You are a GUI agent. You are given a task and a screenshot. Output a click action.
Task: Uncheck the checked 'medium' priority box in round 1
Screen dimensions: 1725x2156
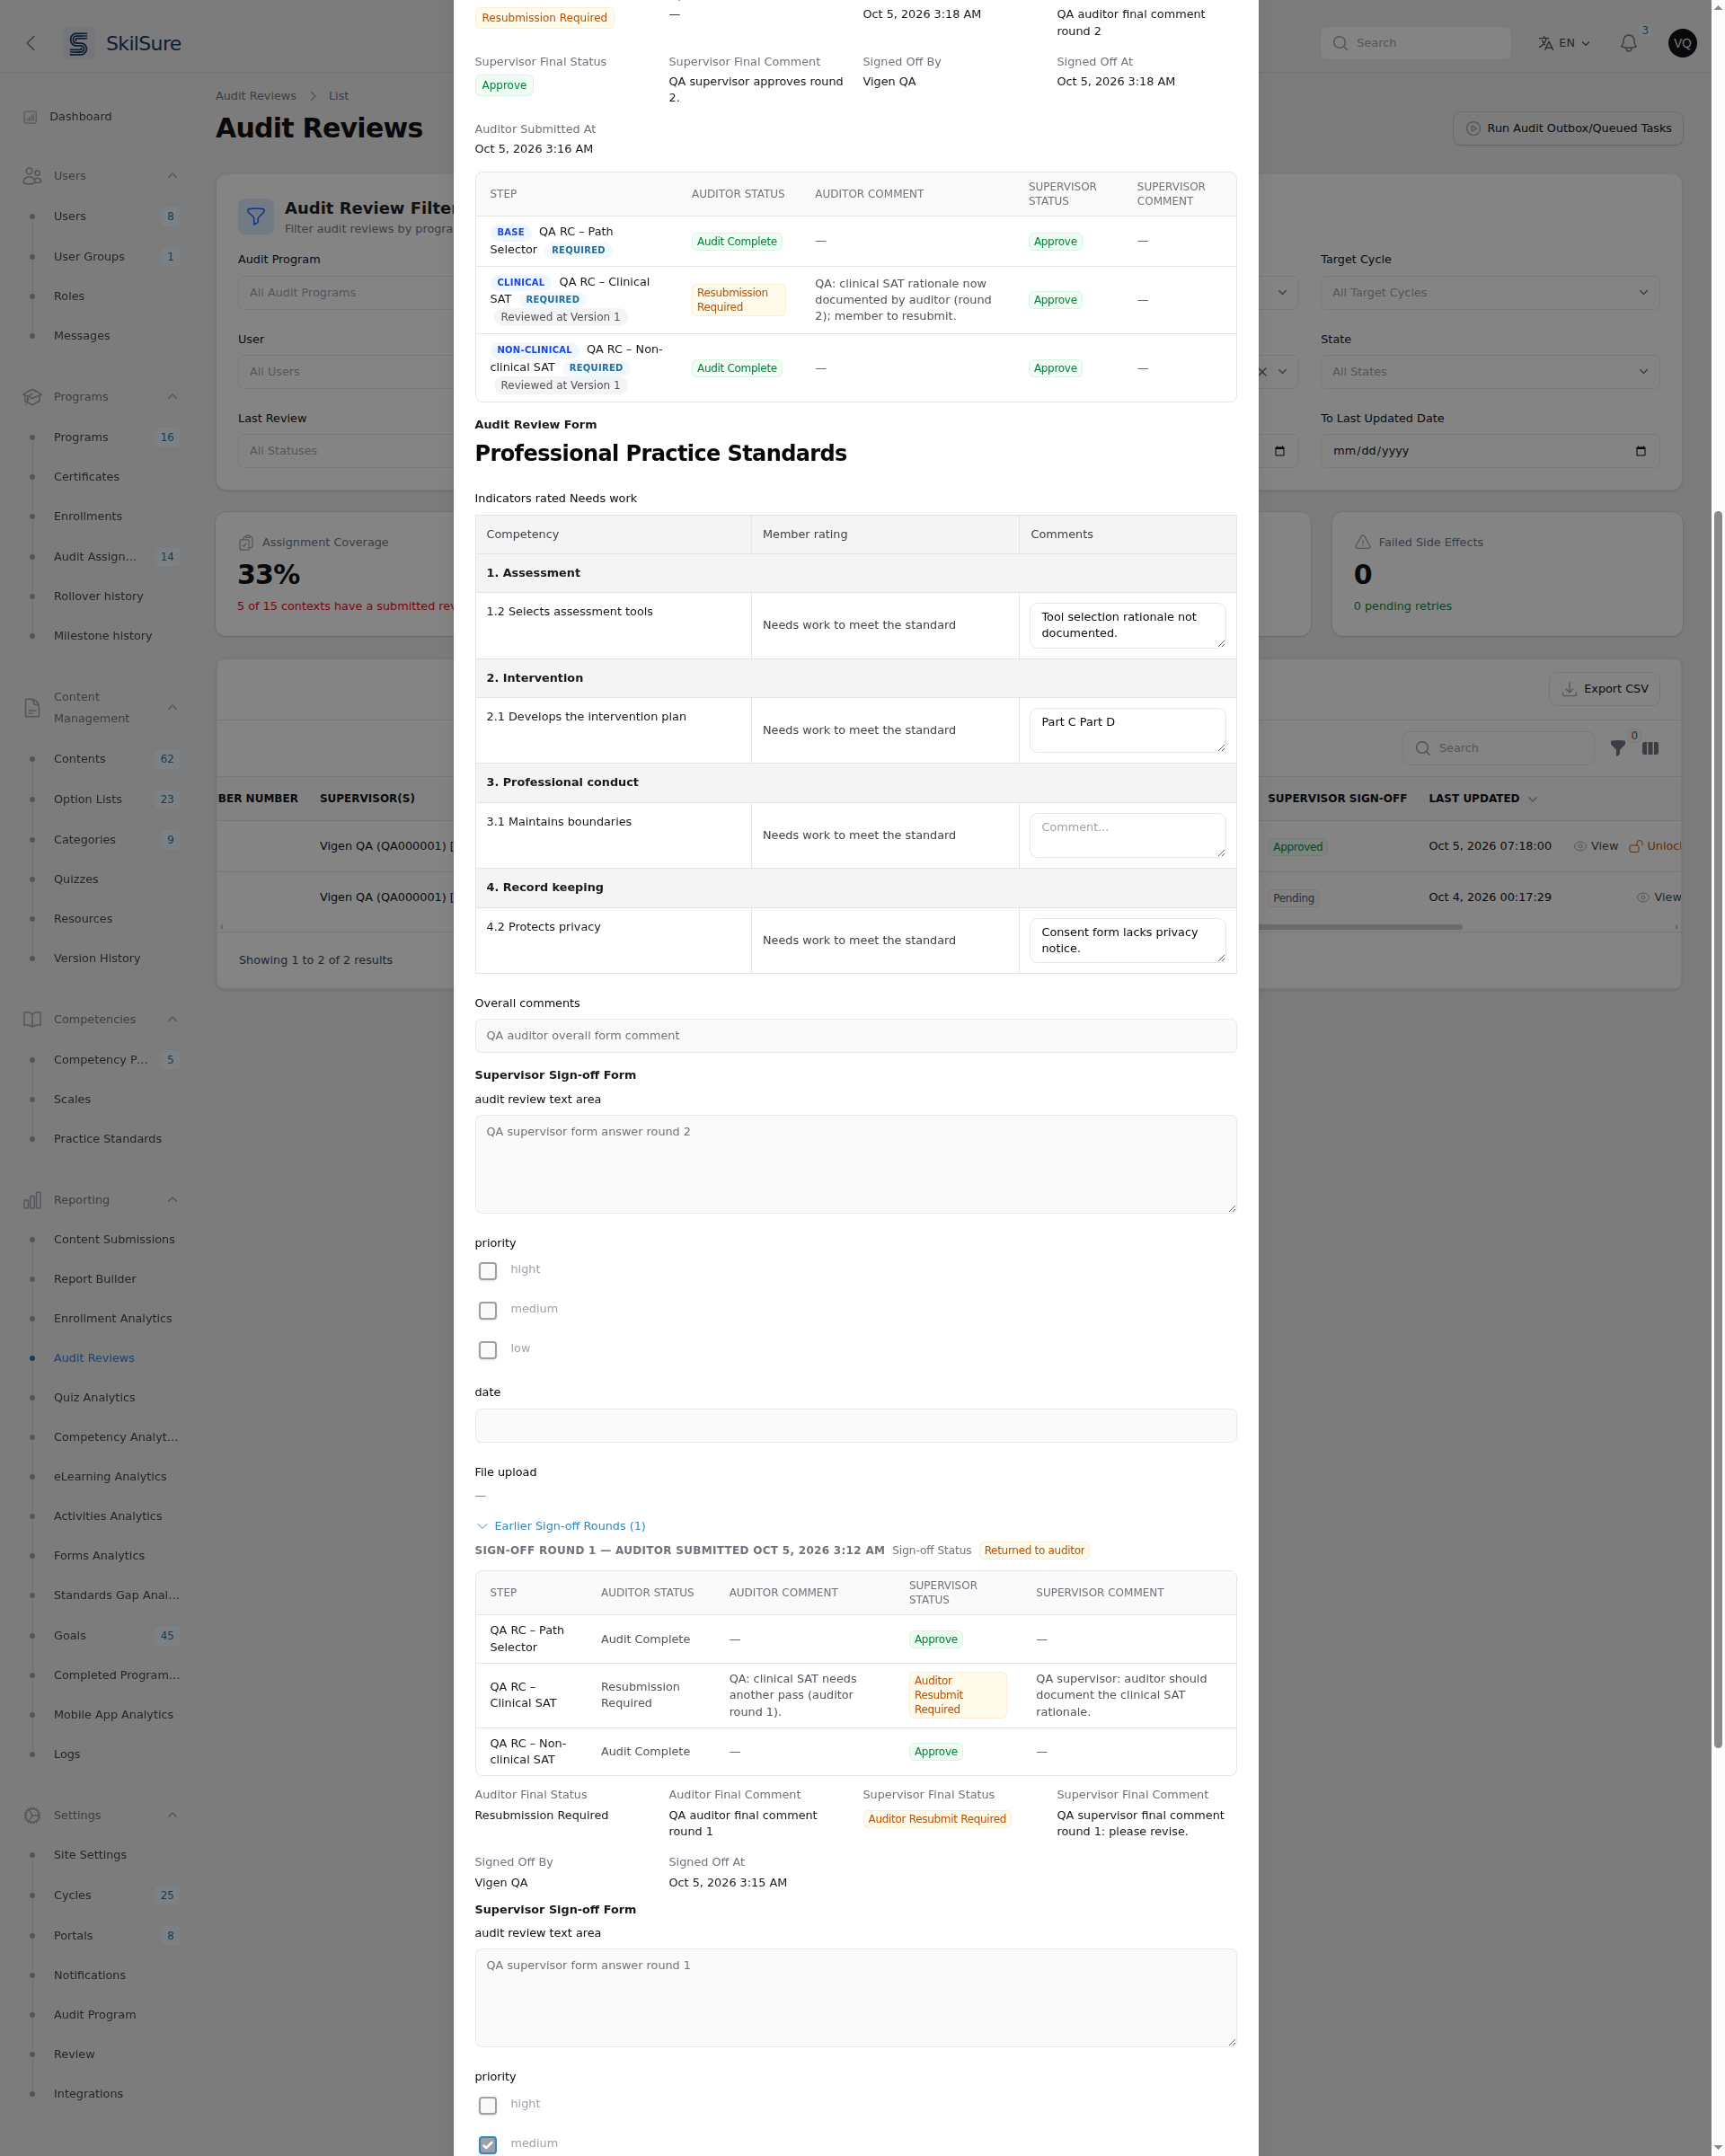point(487,2145)
